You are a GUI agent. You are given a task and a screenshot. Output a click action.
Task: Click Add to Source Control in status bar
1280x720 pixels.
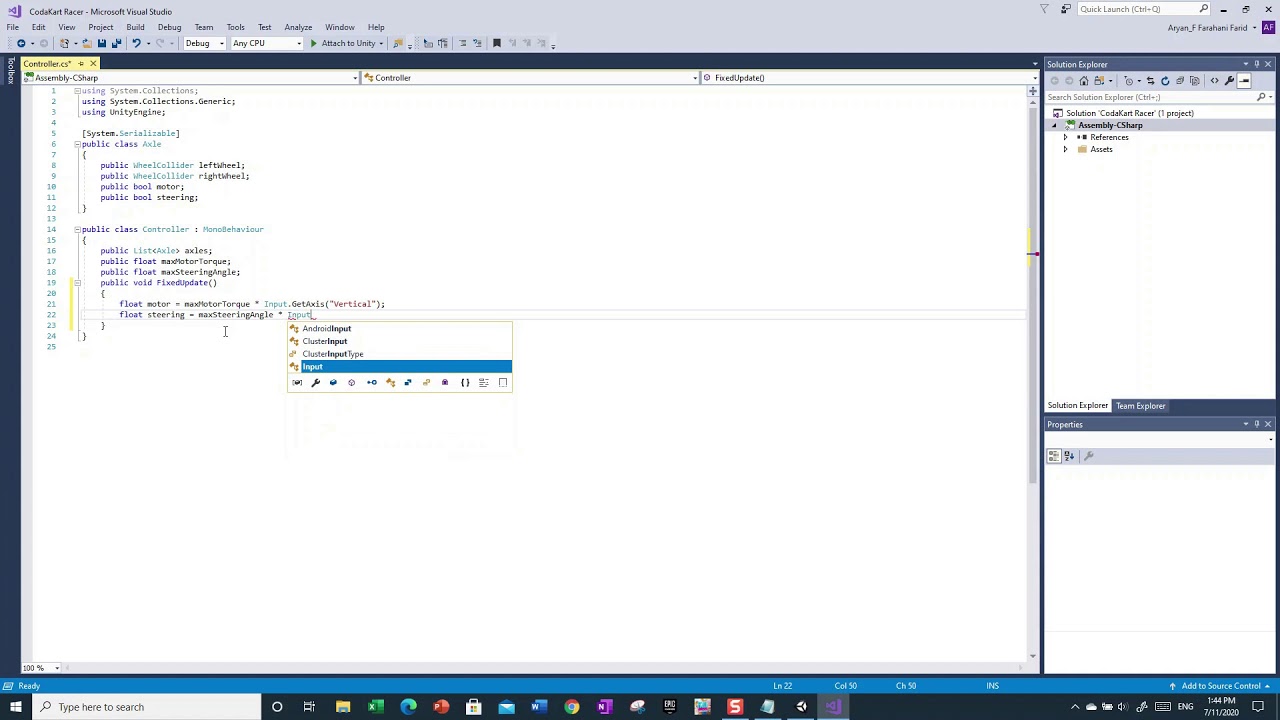tap(1220, 686)
